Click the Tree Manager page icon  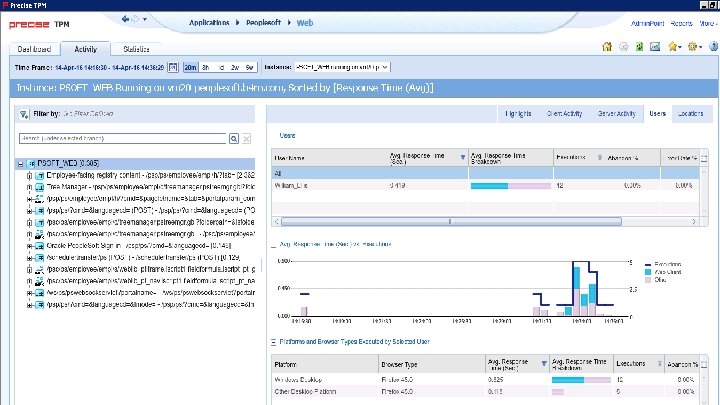click(x=39, y=187)
